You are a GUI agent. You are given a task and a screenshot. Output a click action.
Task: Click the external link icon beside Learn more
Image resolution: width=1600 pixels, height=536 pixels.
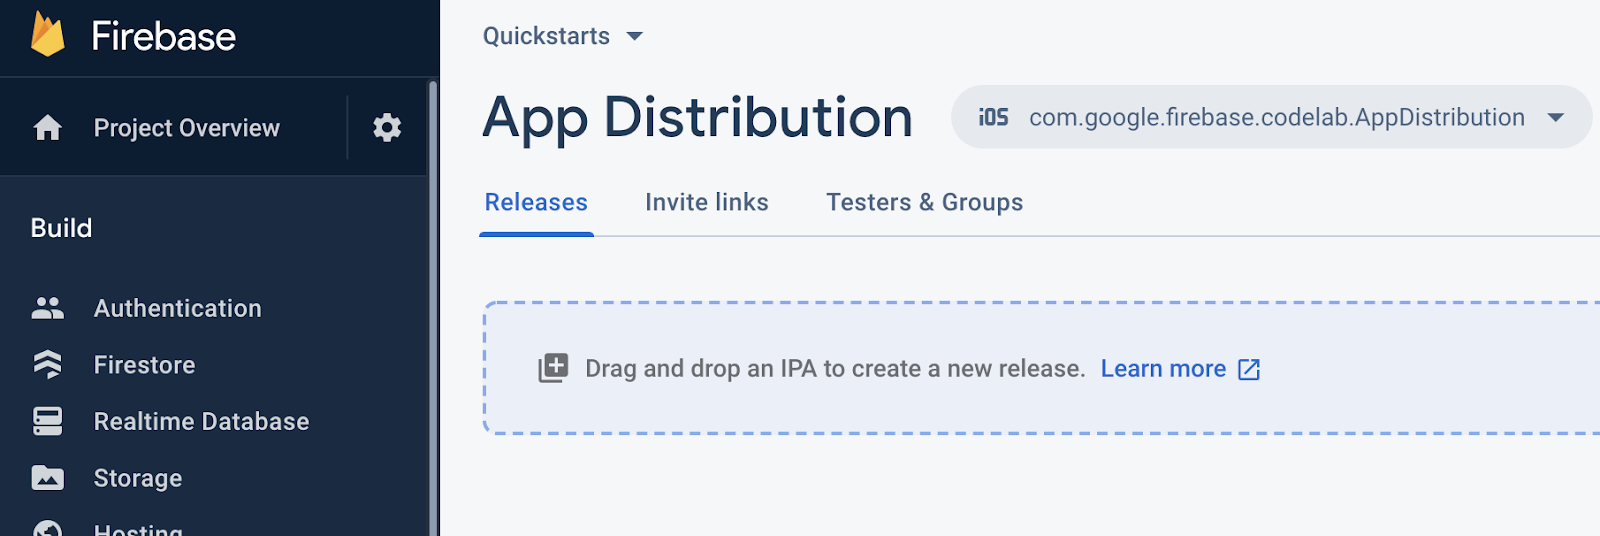point(1249,369)
